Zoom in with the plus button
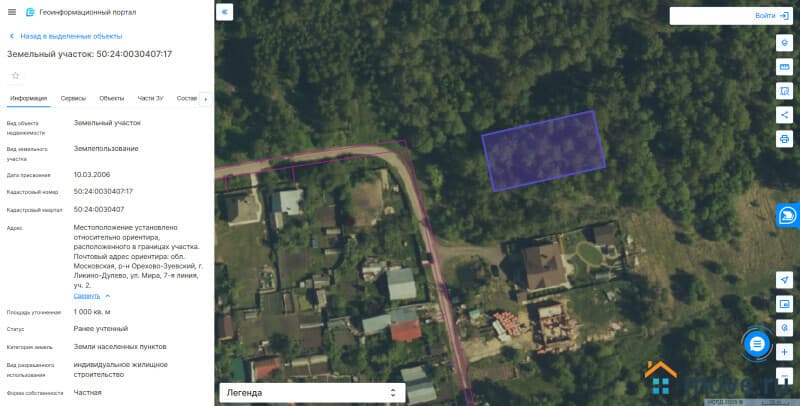Viewport: 800px width, 406px height. (x=784, y=352)
